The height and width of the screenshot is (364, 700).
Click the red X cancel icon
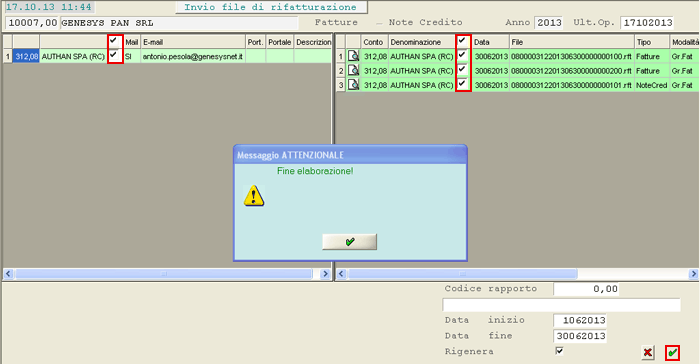[648, 352]
